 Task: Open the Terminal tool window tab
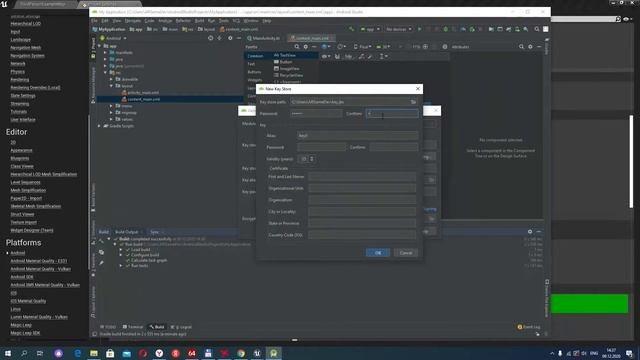click(133, 327)
